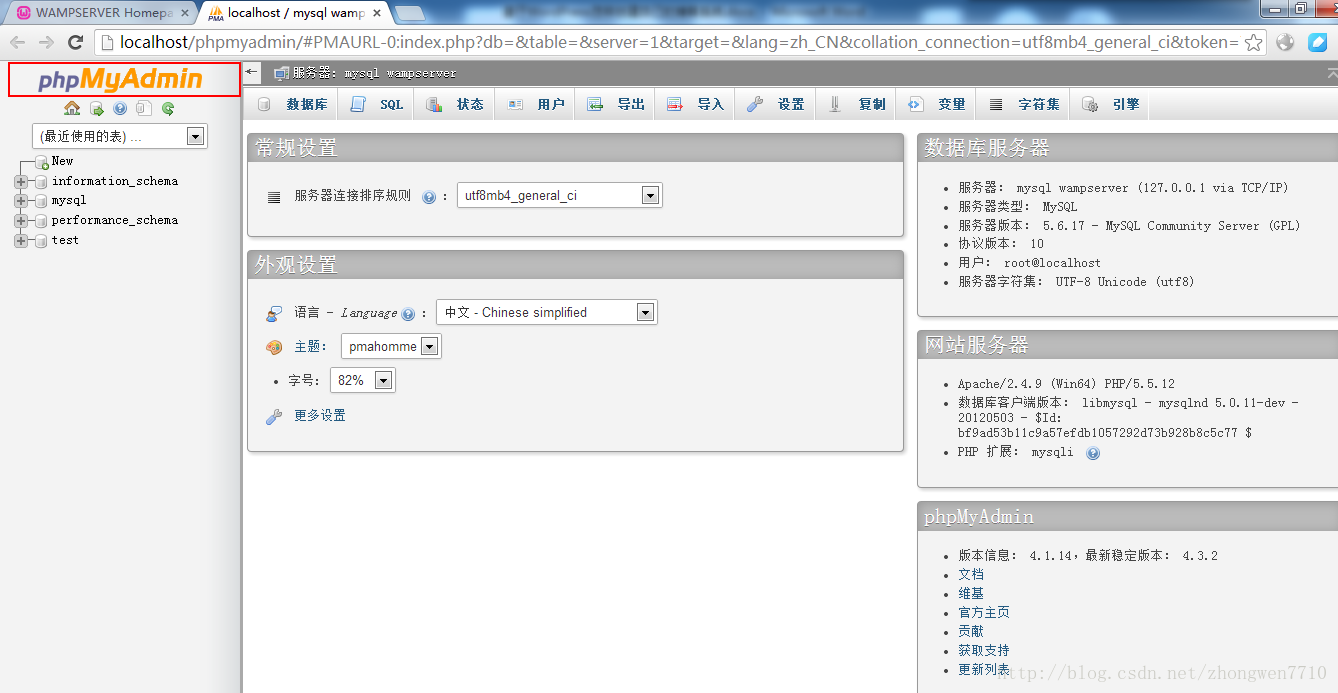Click database icon next to performance_schema
This screenshot has height=693, width=1338.
click(41, 221)
